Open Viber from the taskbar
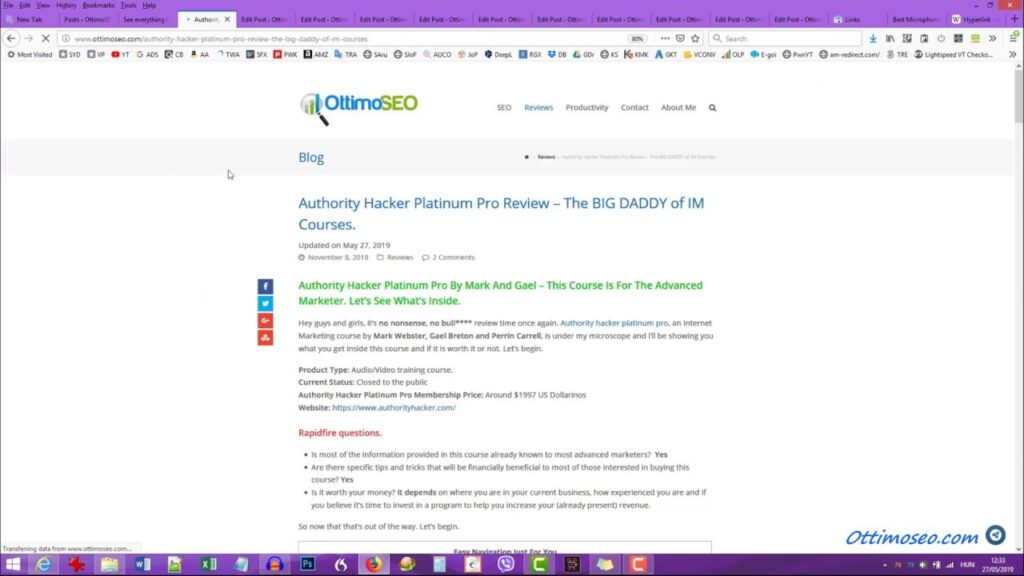 506,564
